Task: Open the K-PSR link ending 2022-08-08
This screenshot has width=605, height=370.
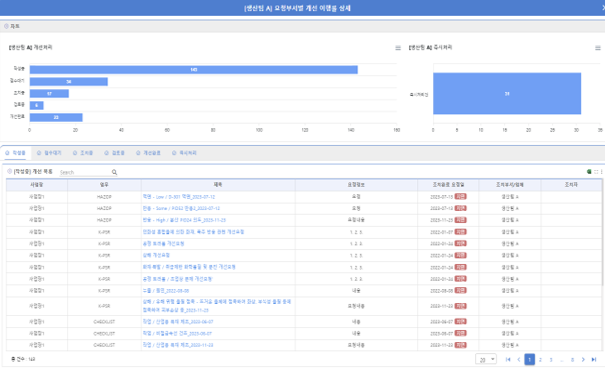Action: point(166,291)
